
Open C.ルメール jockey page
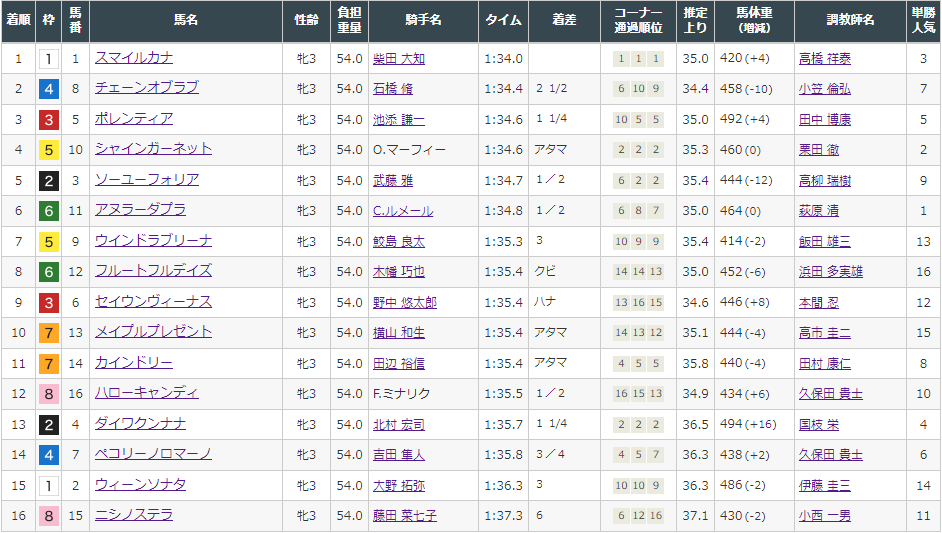pyautogui.click(x=403, y=211)
